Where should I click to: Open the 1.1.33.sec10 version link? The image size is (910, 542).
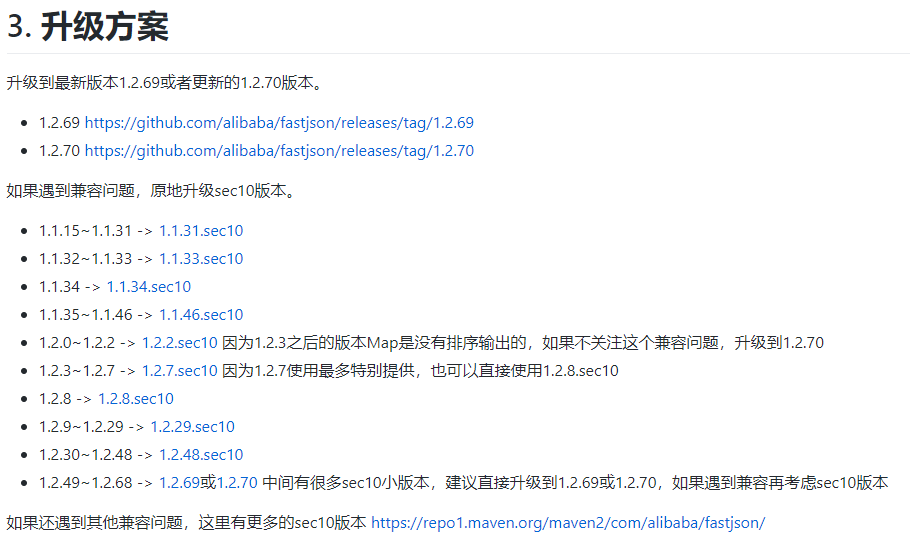[201, 259]
